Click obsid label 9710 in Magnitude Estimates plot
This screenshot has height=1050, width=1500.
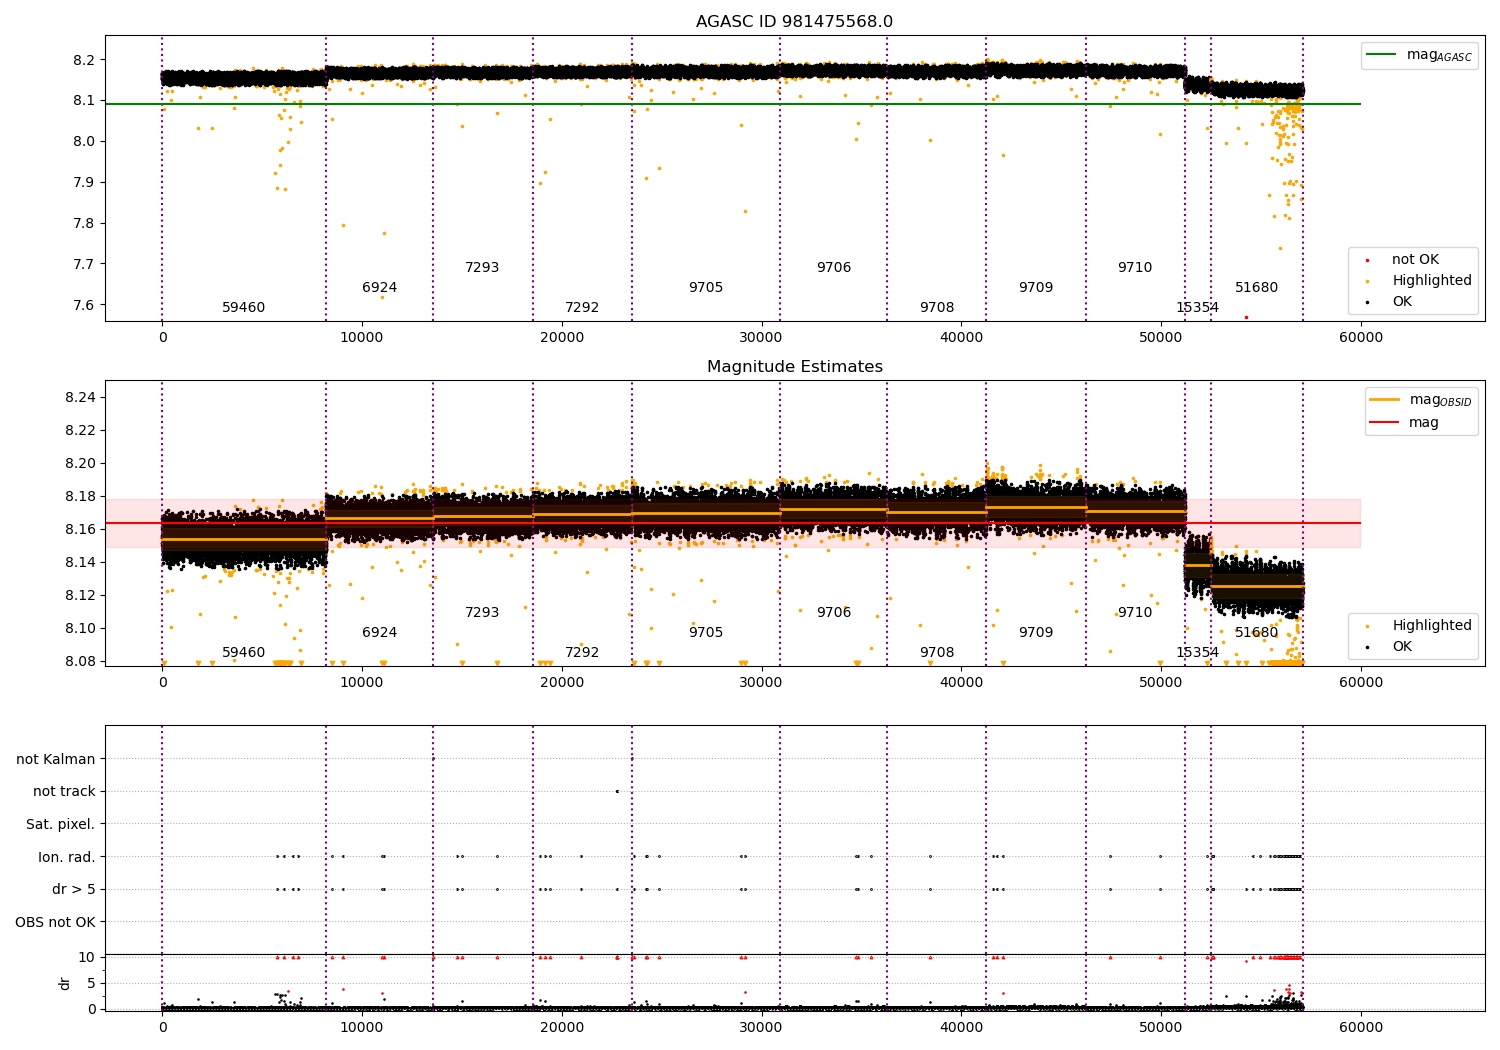click(x=1135, y=613)
